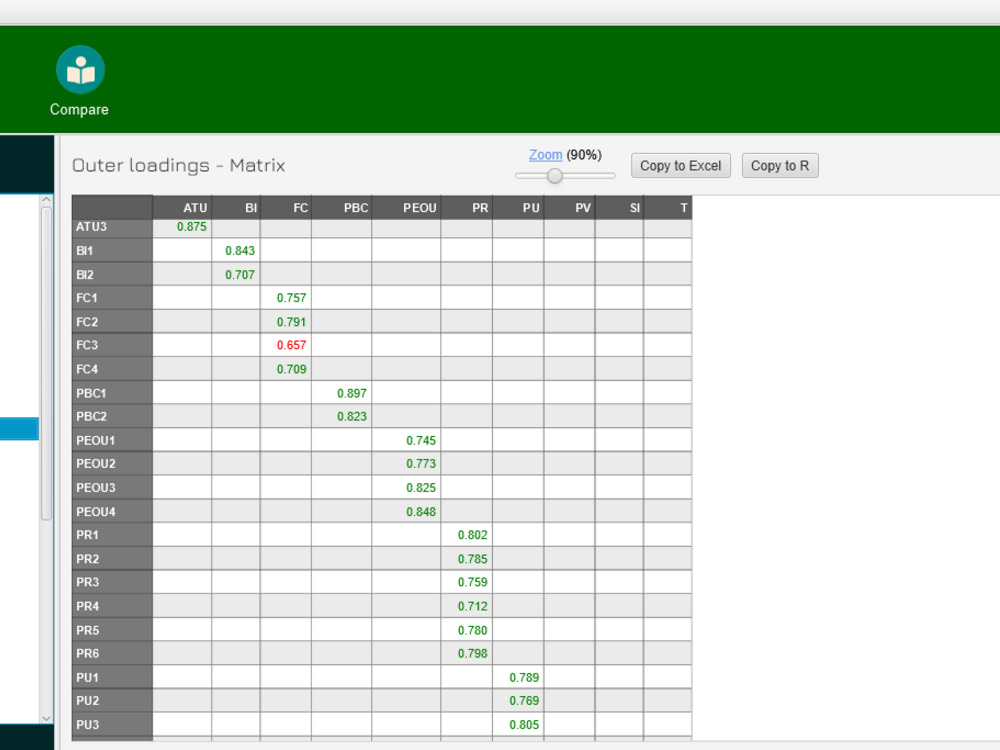Click the PEOU column header
Screen dimensions: 1000x750
click(x=419, y=207)
